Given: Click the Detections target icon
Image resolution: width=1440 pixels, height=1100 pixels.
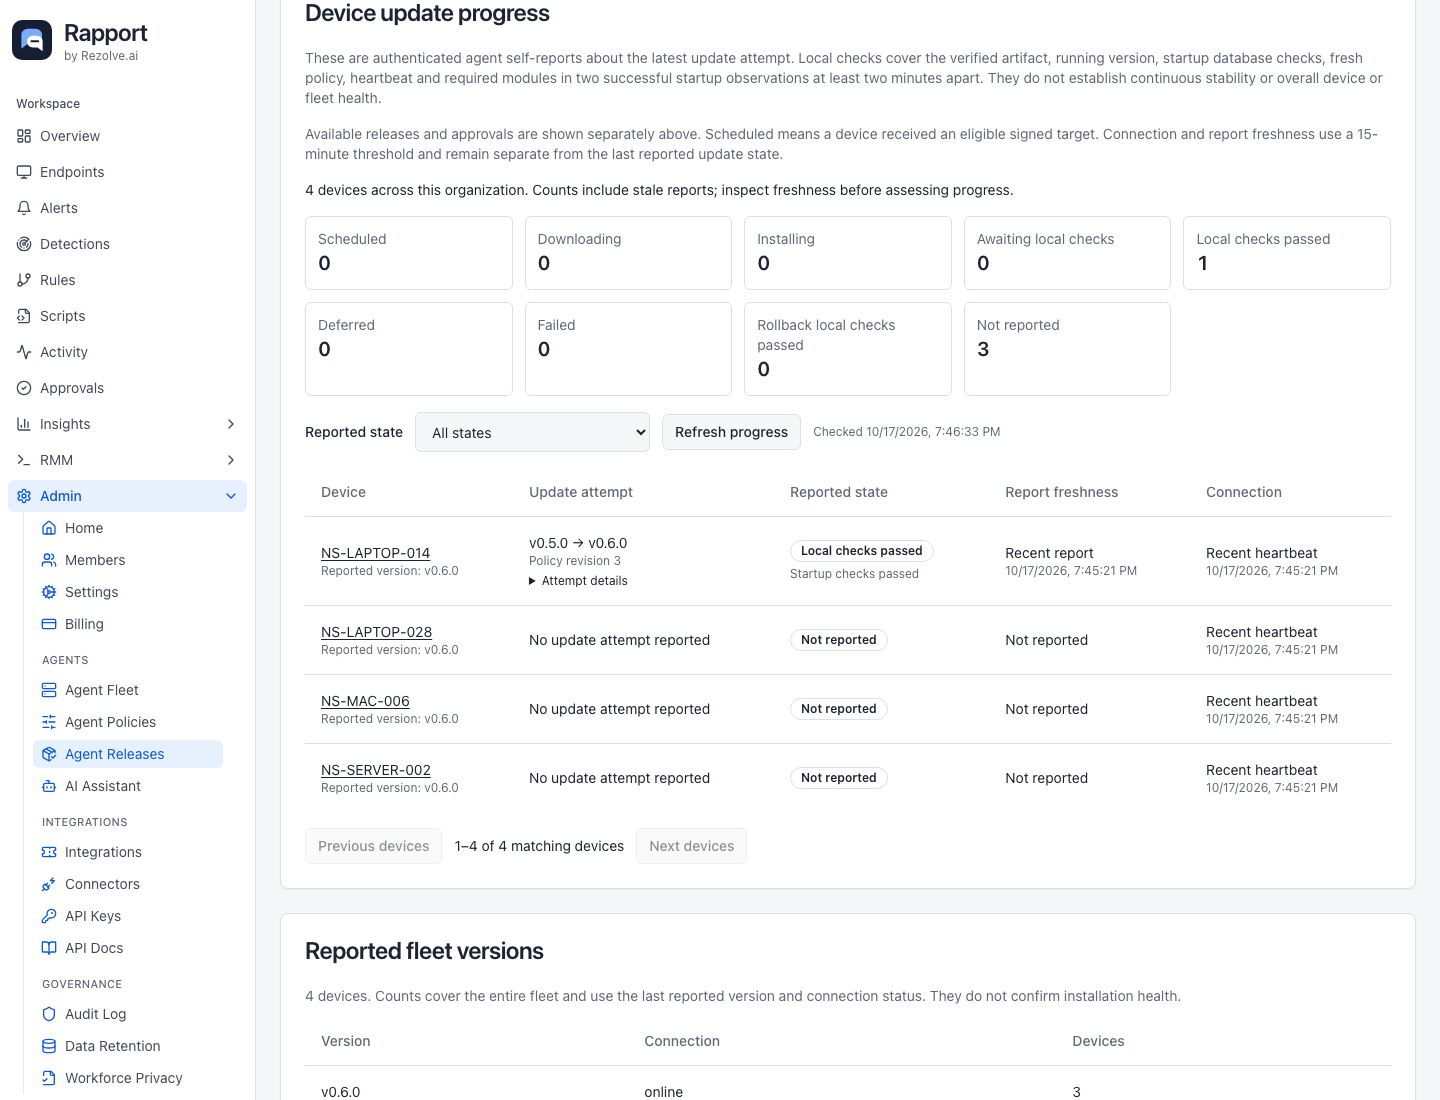Looking at the screenshot, I should pos(24,244).
